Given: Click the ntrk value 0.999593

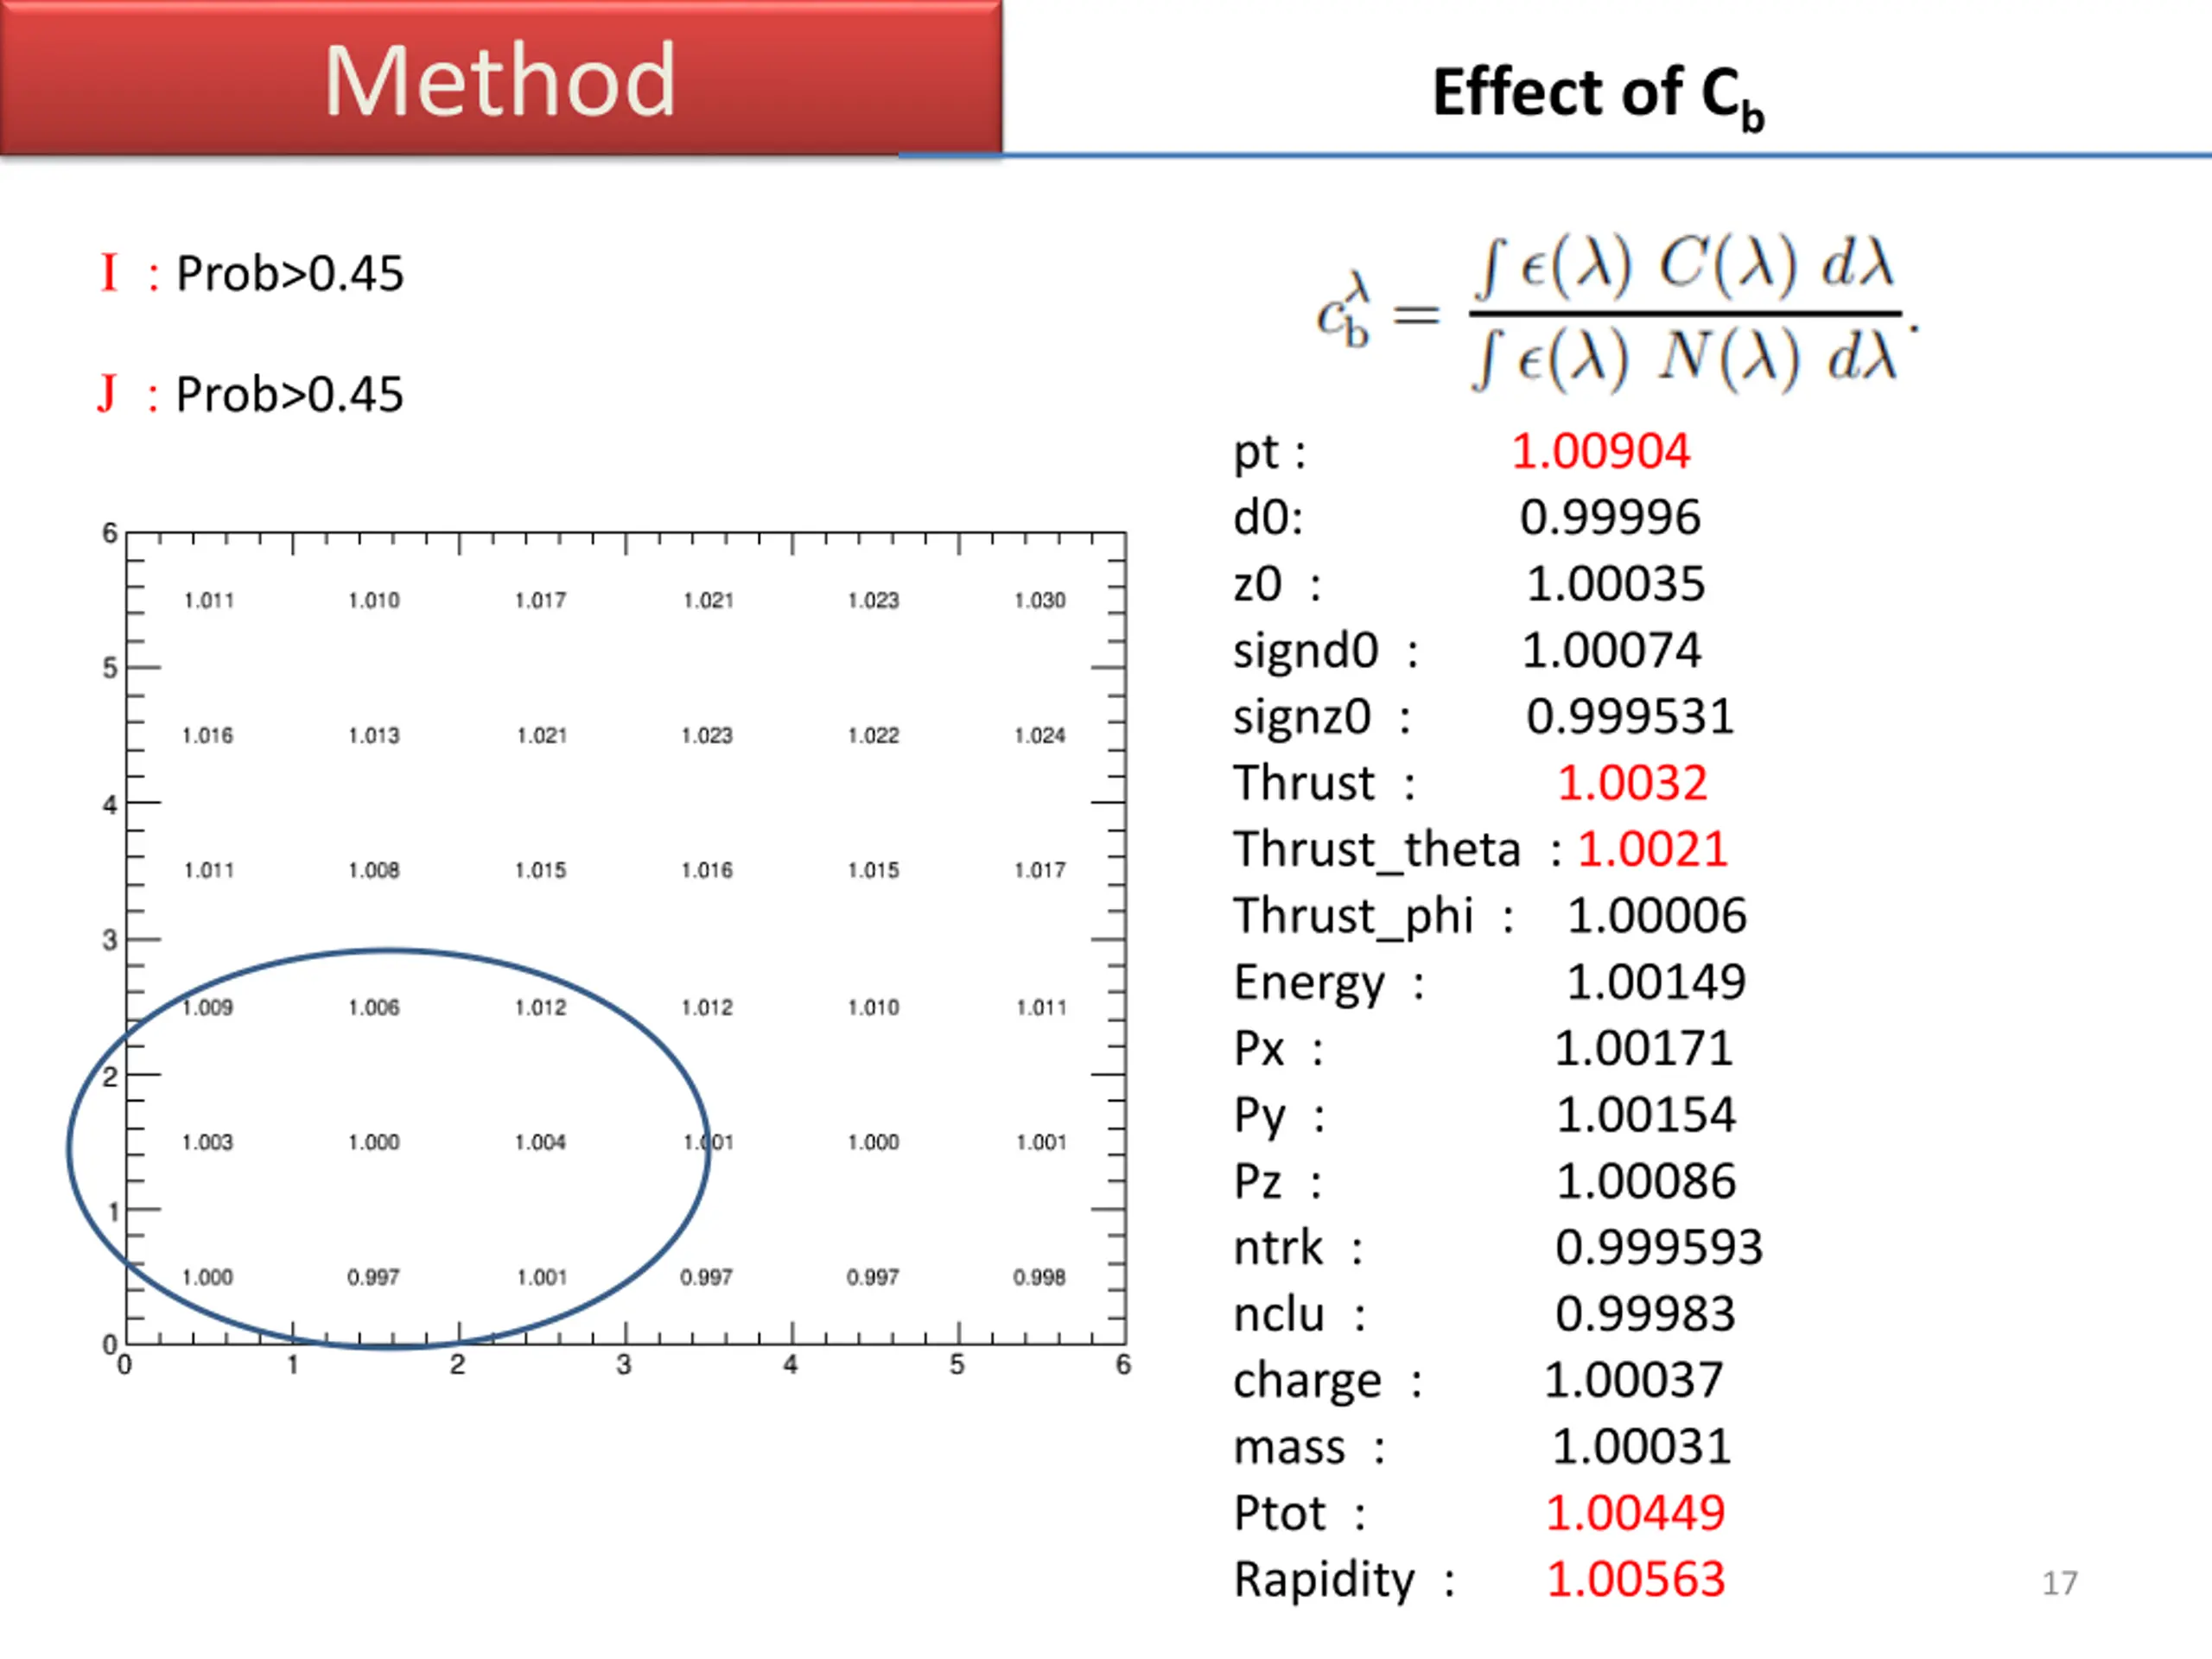Looking at the screenshot, I should tap(1658, 1247).
